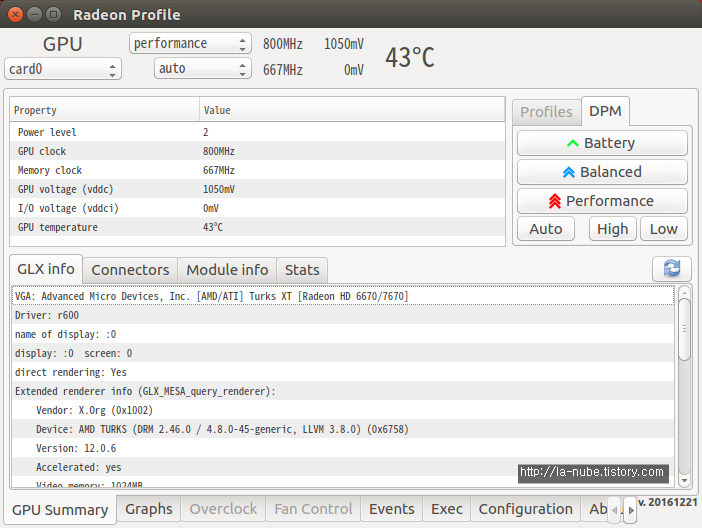Screen dimensions: 702x528
Task: Select the 'Version: 12.0.6' line
Action: (x=343, y=448)
